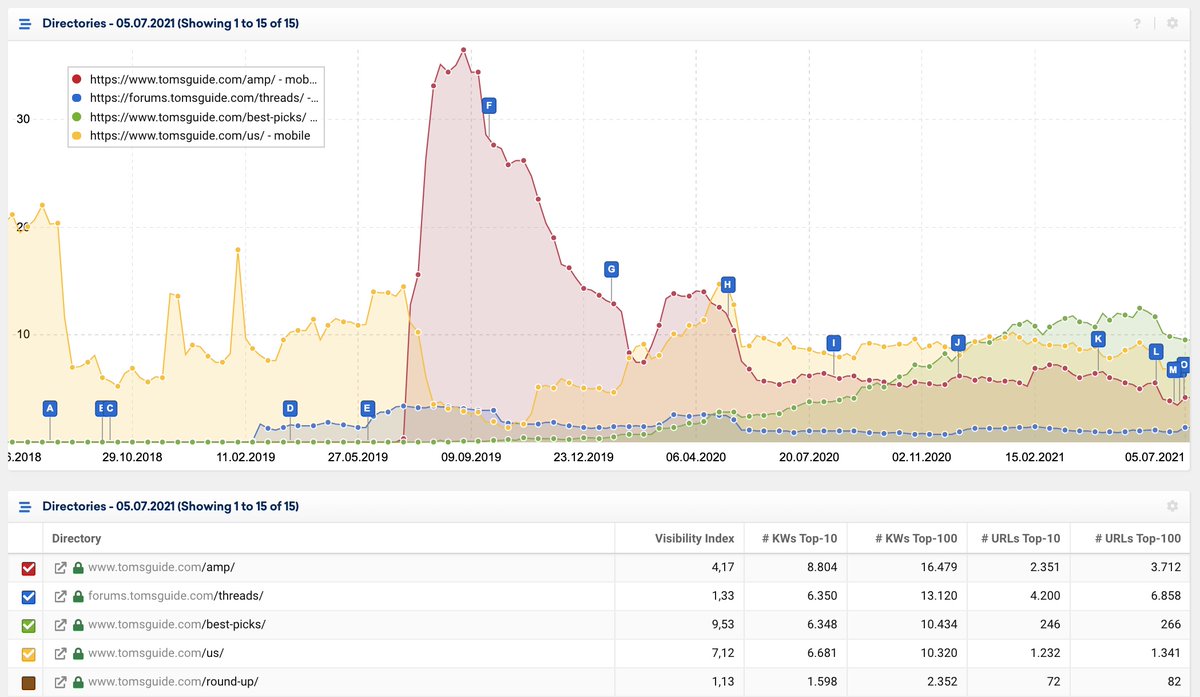This screenshot has height=697, width=1200.
Task: Click x-axis date label 09.09.2019
Action: [472, 457]
